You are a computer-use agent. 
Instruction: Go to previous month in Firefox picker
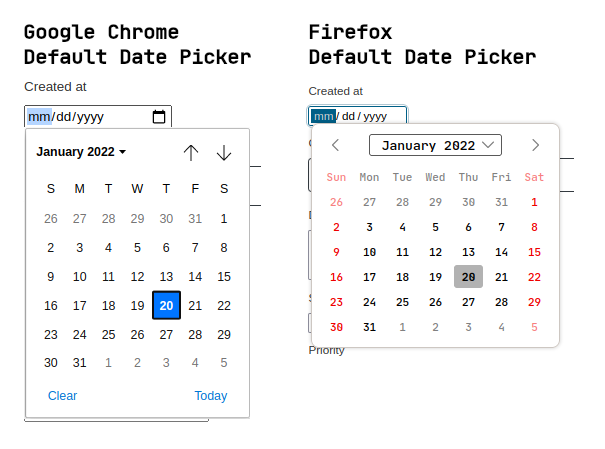pyautogui.click(x=336, y=145)
